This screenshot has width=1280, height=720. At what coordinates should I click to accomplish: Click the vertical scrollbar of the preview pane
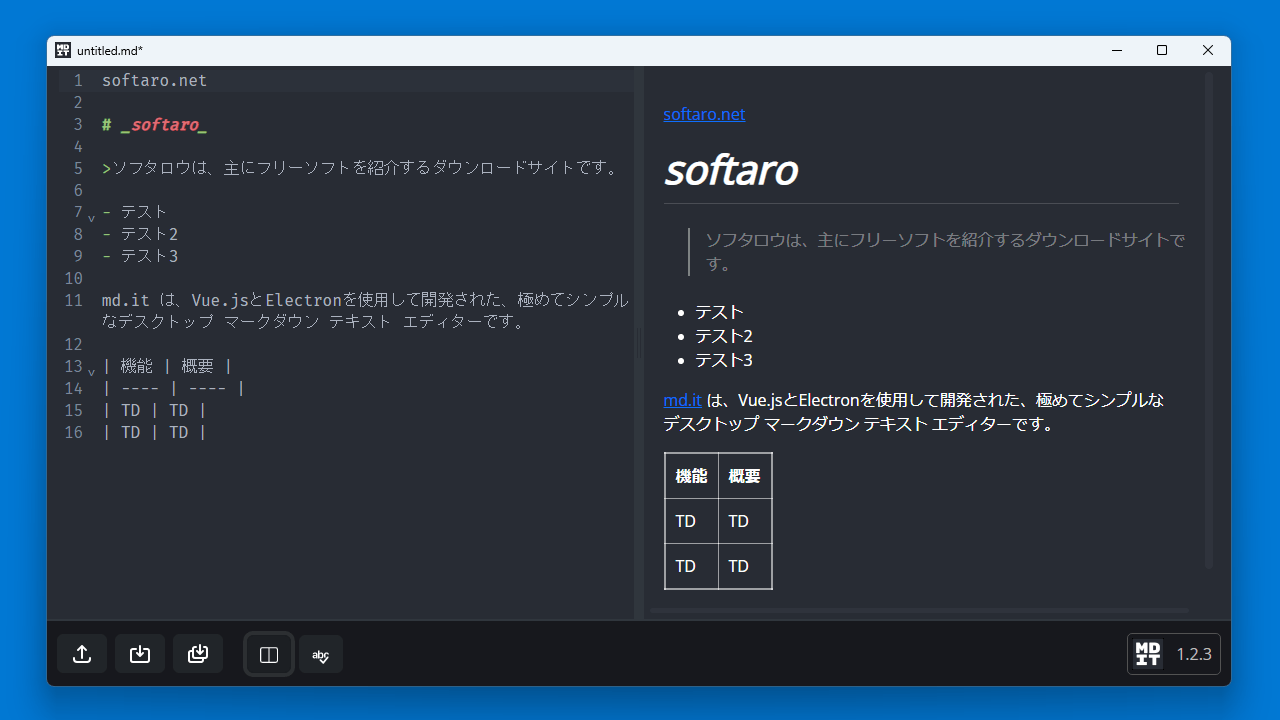click(1209, 320)
